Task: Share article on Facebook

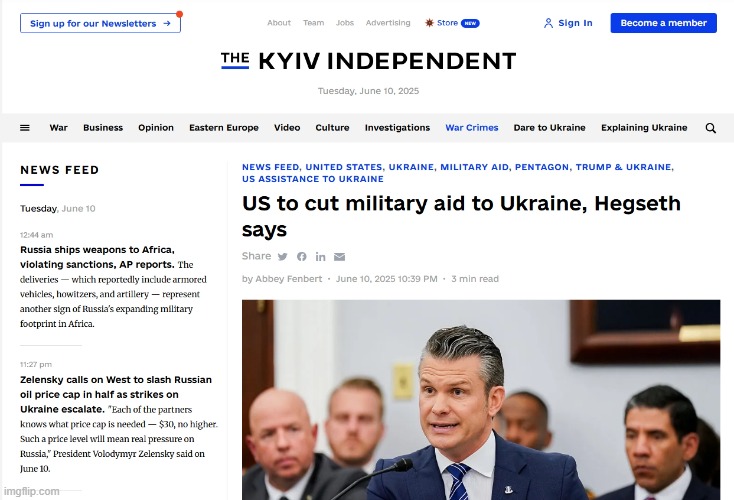Action: tap(301, 257)
